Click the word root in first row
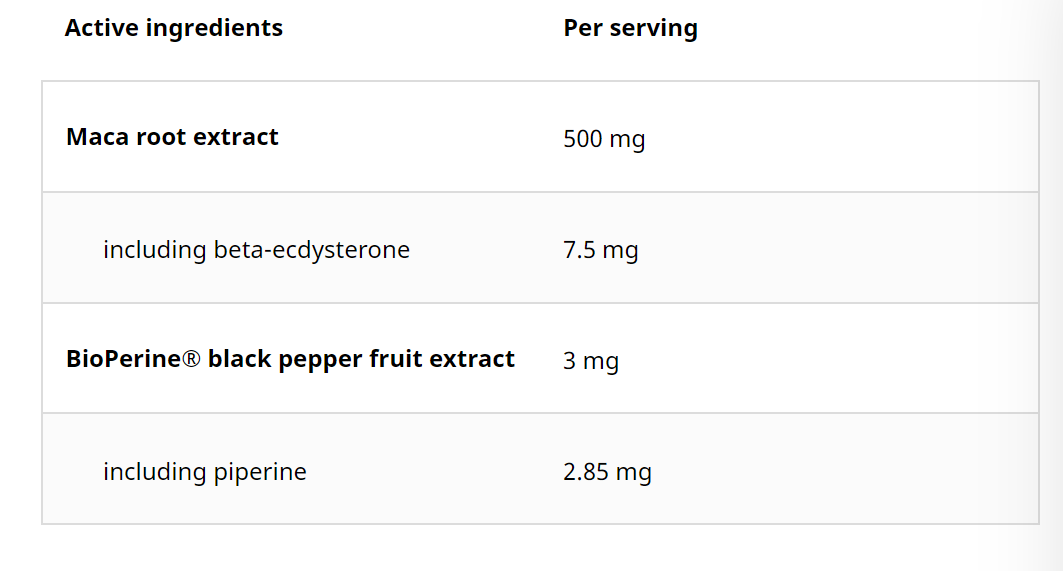 pos(161,138)
